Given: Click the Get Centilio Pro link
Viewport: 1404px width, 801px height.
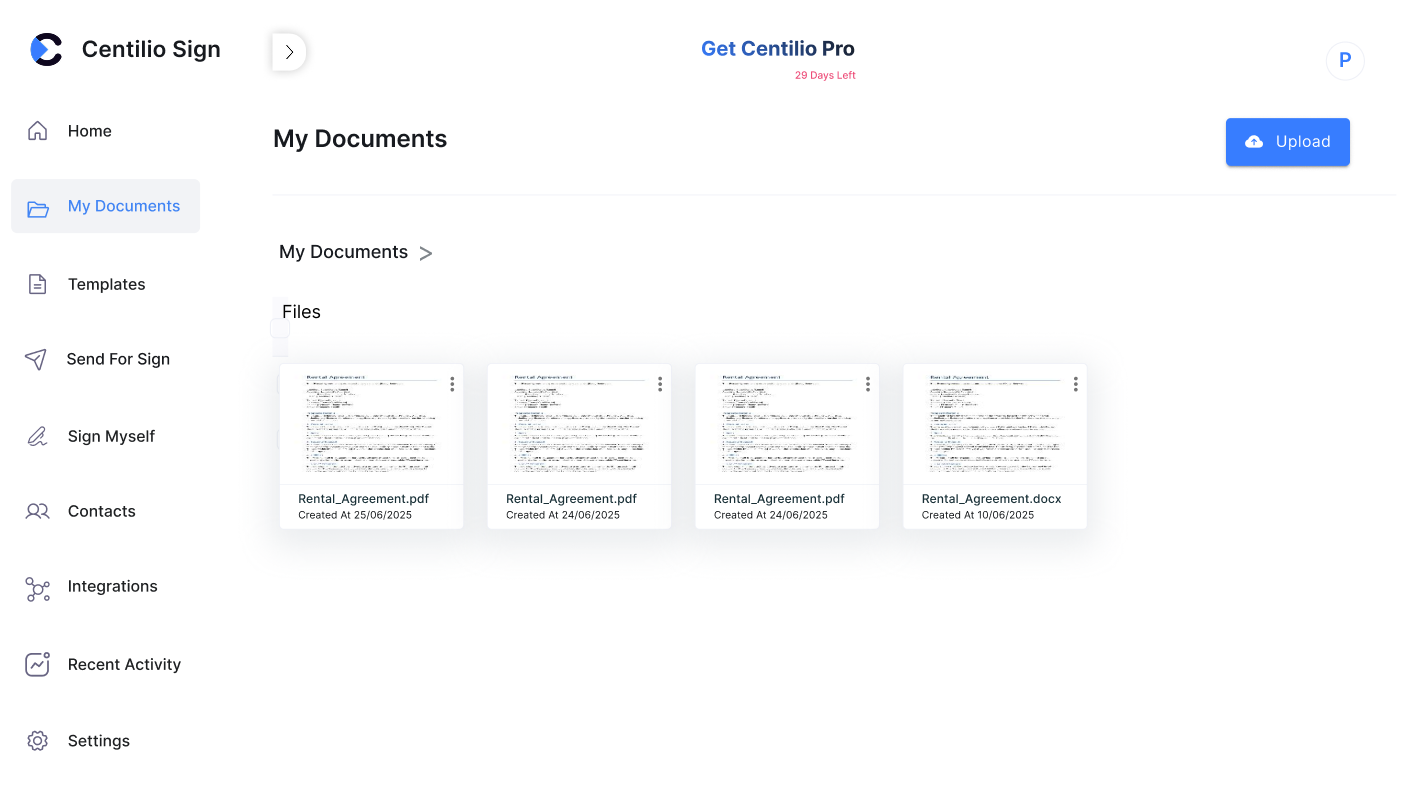Looking at the screenshot, I should click(x=777, y=48).
